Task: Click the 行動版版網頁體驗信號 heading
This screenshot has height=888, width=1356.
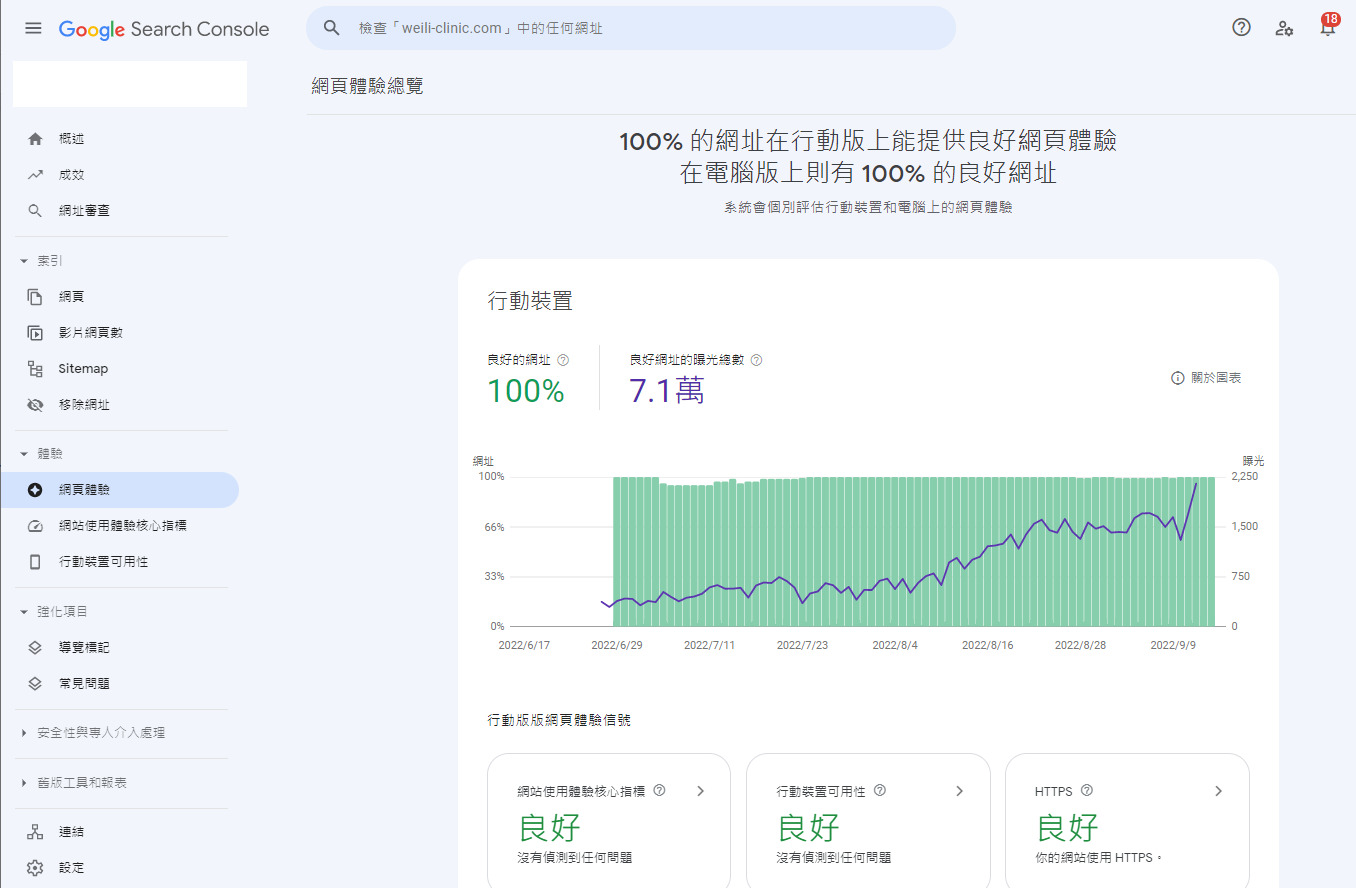Action: (x=559, y=720)
